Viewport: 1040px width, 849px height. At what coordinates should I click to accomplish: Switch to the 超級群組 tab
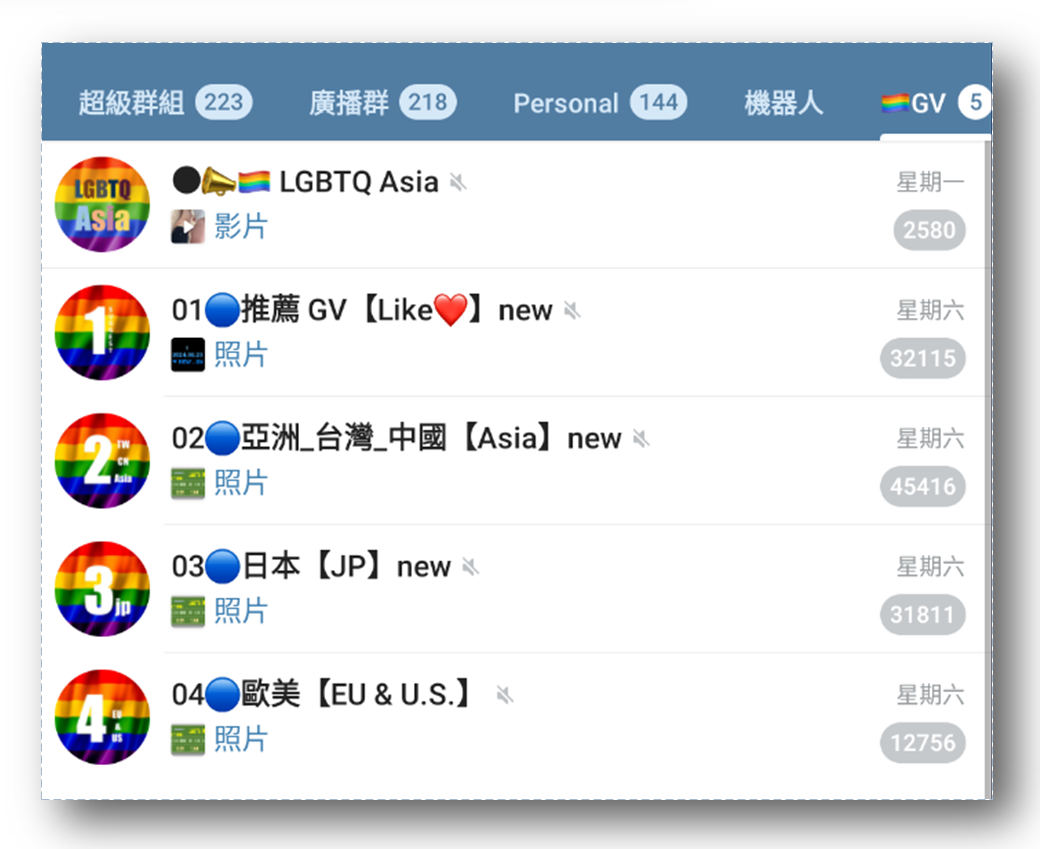pyautogui.click(x=165, y=103)
